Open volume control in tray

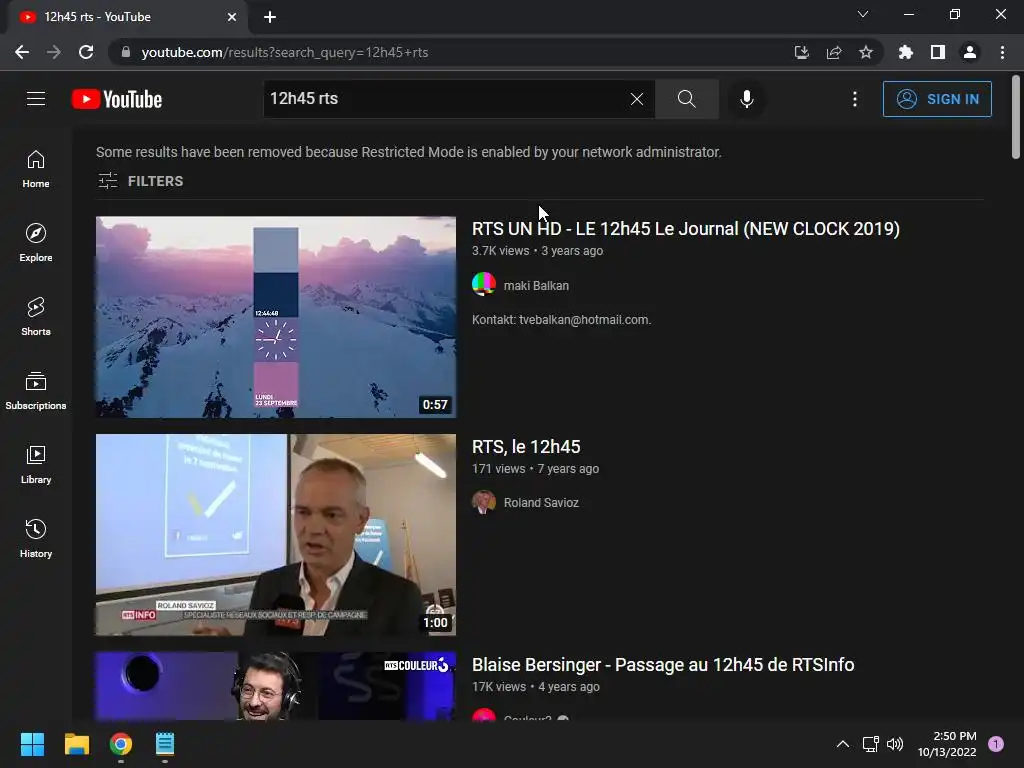[895, 744]
